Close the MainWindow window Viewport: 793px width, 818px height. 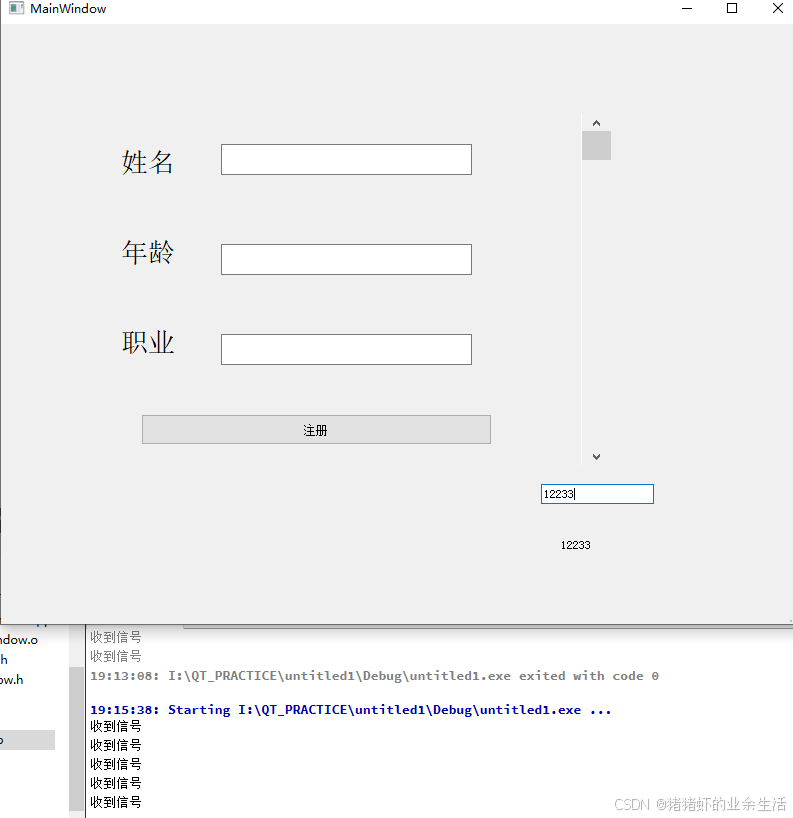tap(777, 8)
